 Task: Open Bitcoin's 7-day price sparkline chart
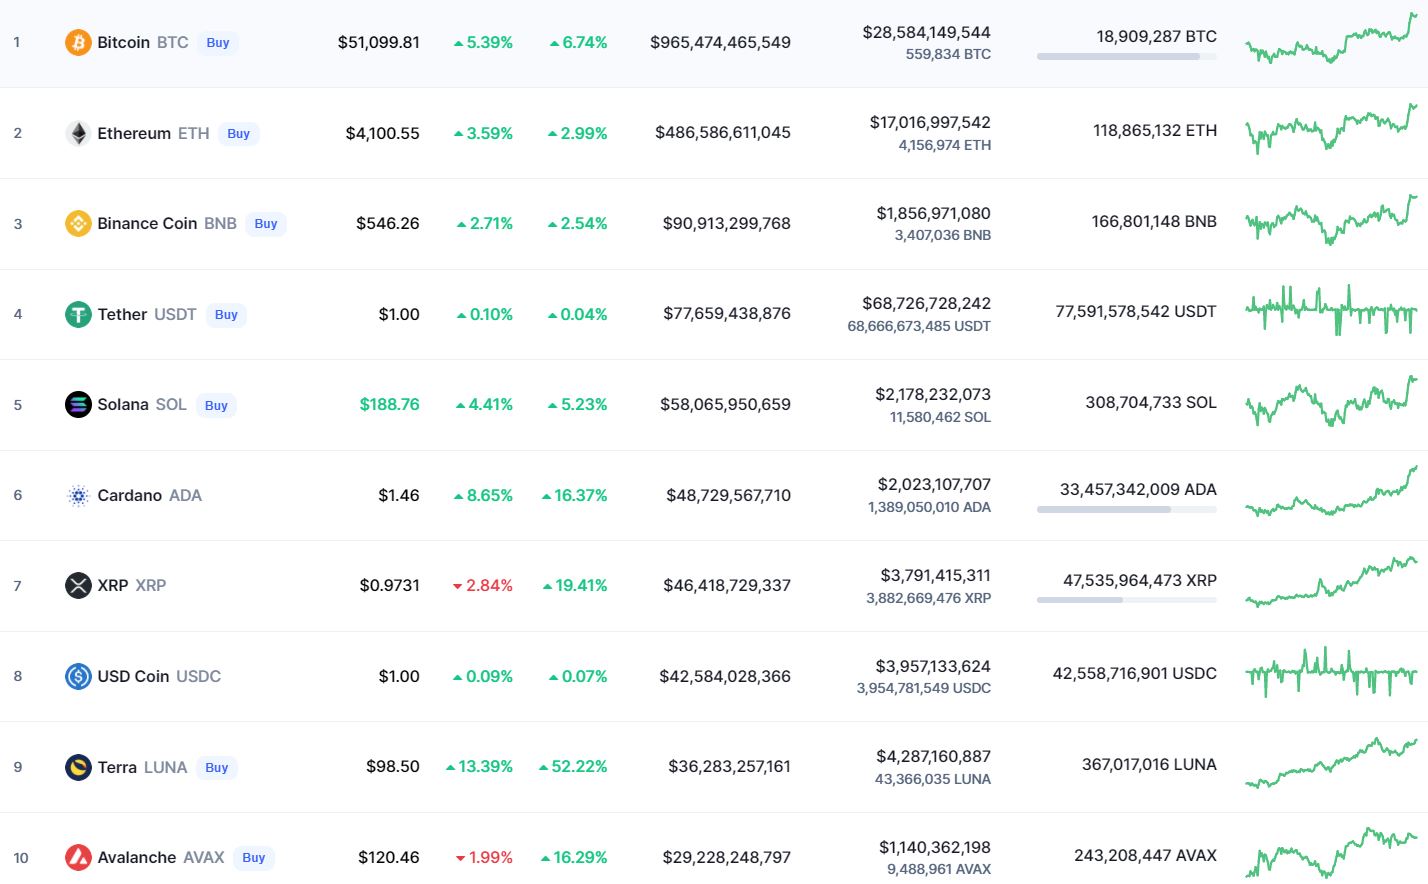(1331, 42)
